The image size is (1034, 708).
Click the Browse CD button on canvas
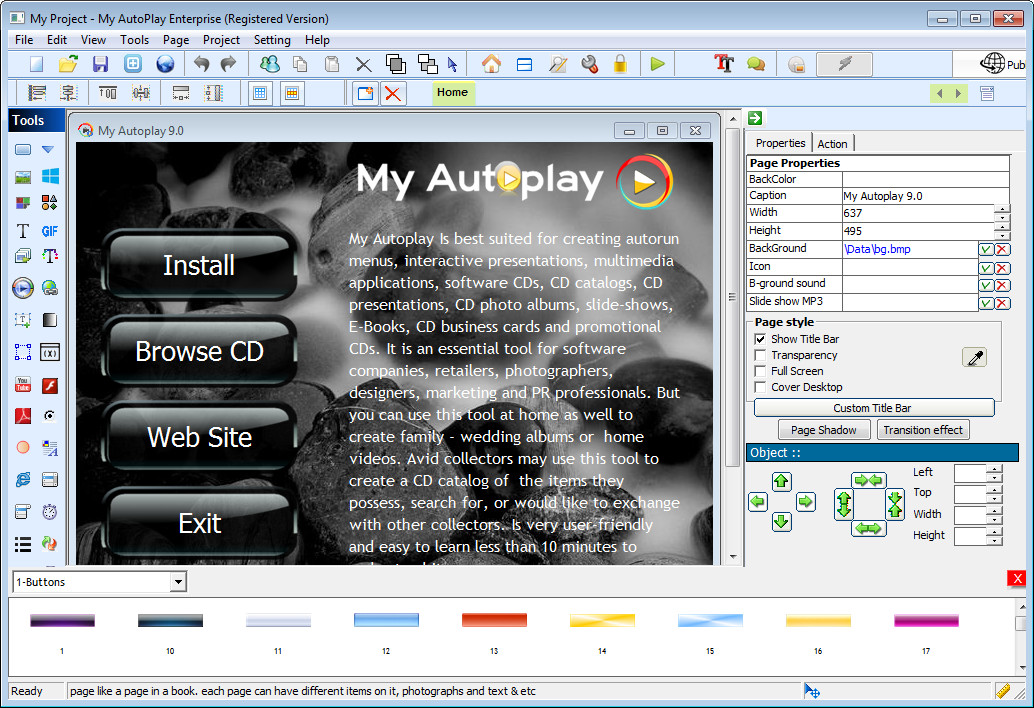(199, 351)
